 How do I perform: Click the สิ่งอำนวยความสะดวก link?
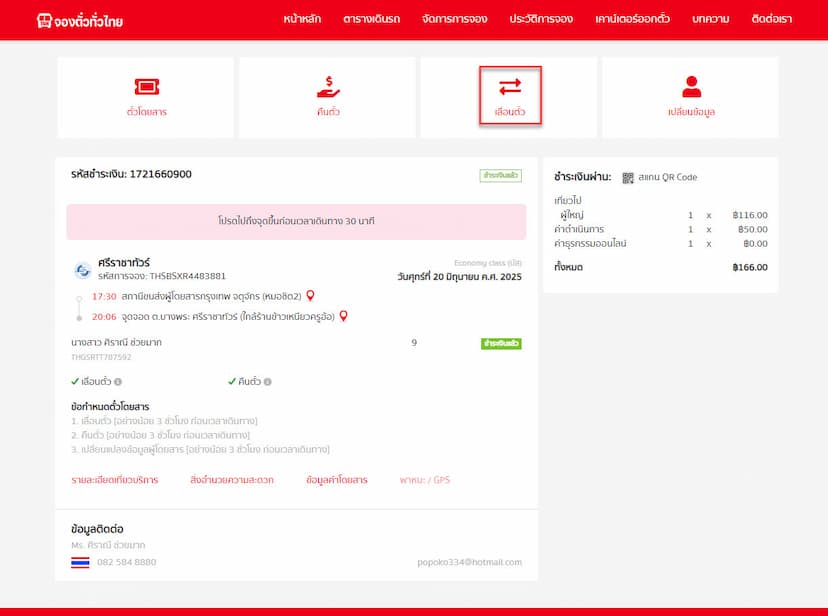(231, 480)
